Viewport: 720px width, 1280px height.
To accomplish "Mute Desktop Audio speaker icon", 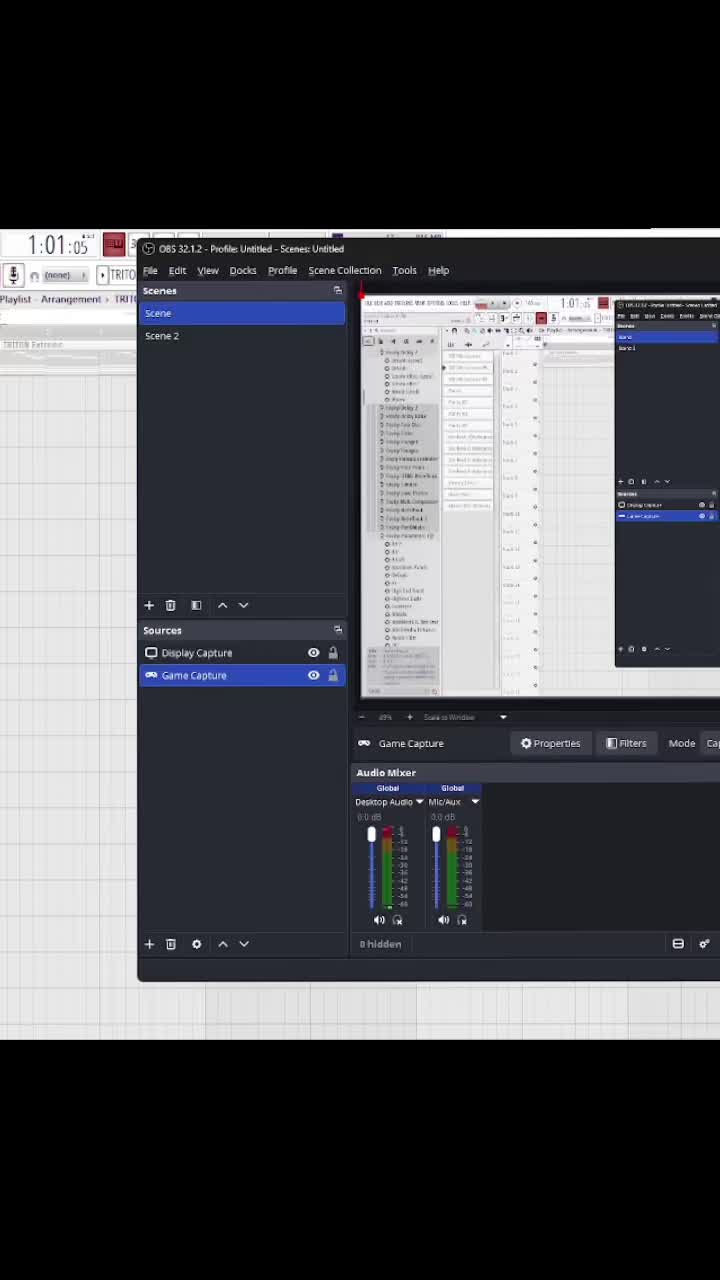I will tap(379, 920).
